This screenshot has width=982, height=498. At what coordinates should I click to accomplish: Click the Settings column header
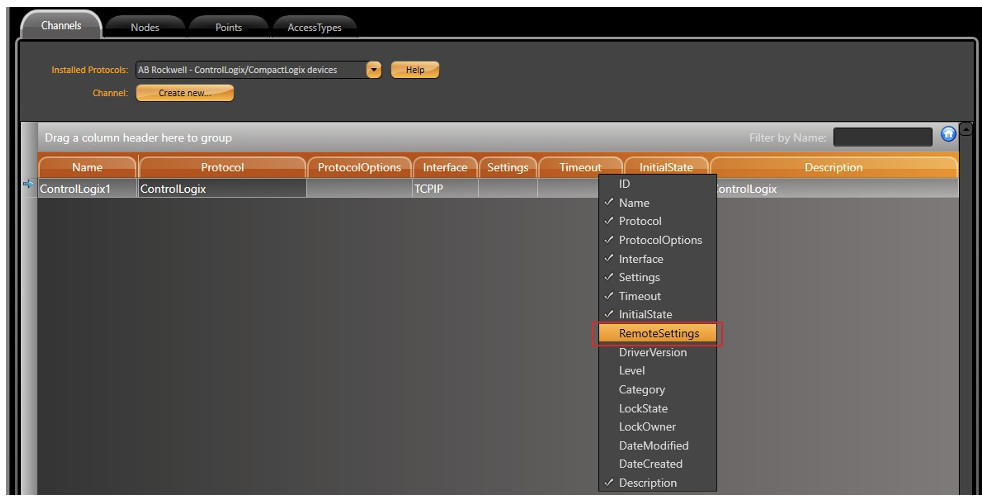point(508,167)
